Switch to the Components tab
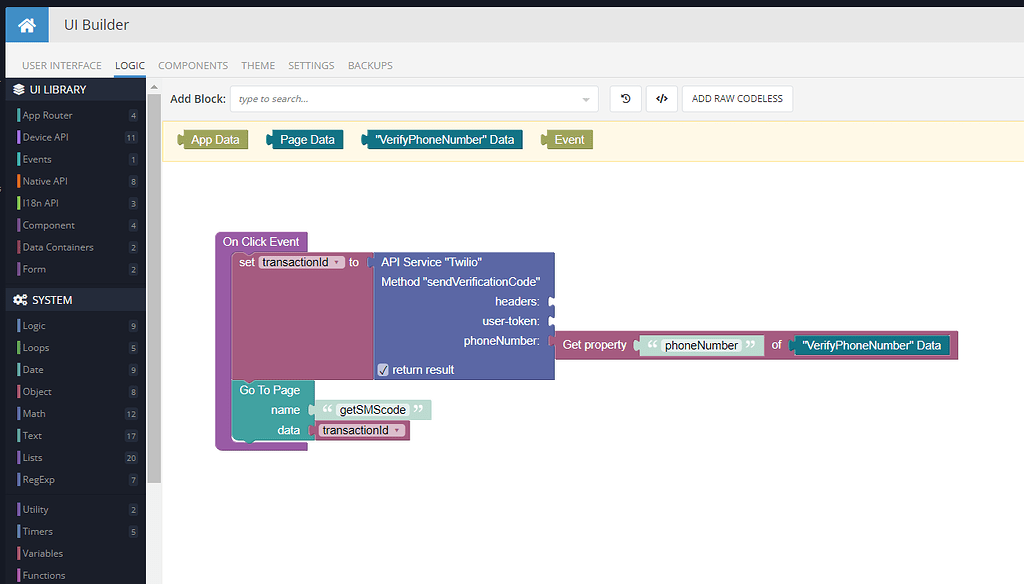The width and height of the screenshot is (1024, 584). pos(193,65)
